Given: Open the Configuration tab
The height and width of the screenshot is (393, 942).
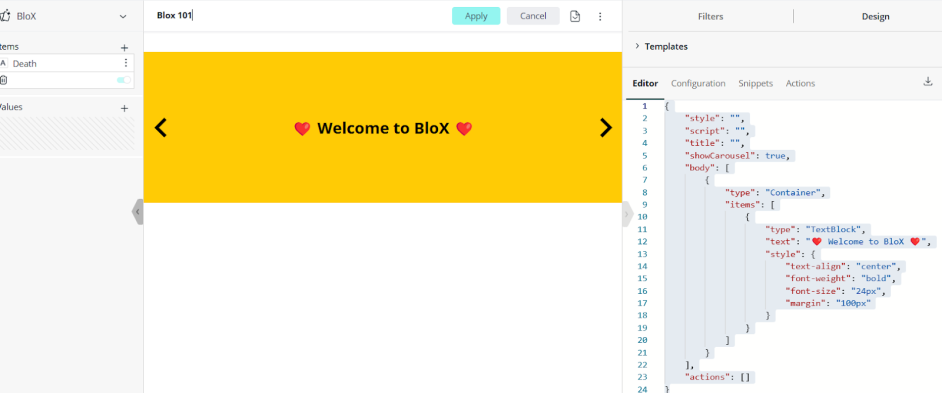Looking at the screenshot, I should (698, 84).
